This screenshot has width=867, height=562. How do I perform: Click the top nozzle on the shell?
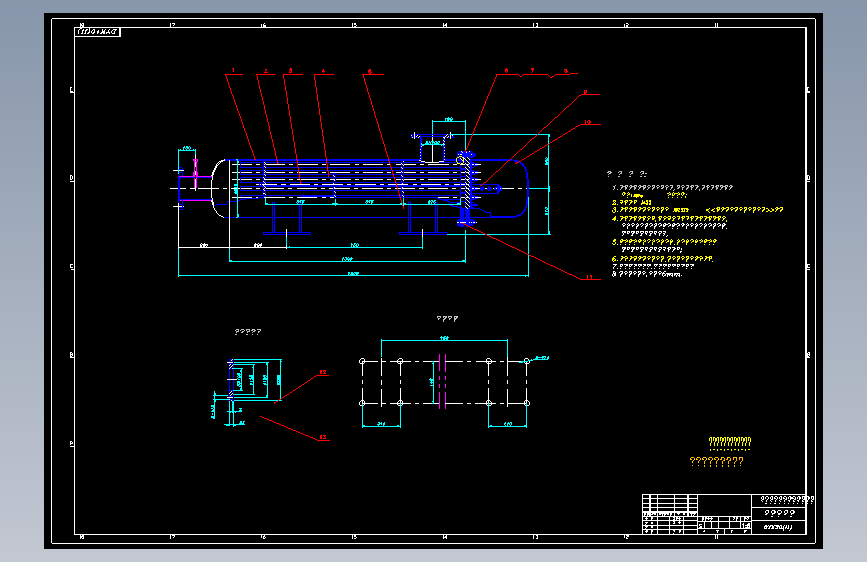pos(432,147)
